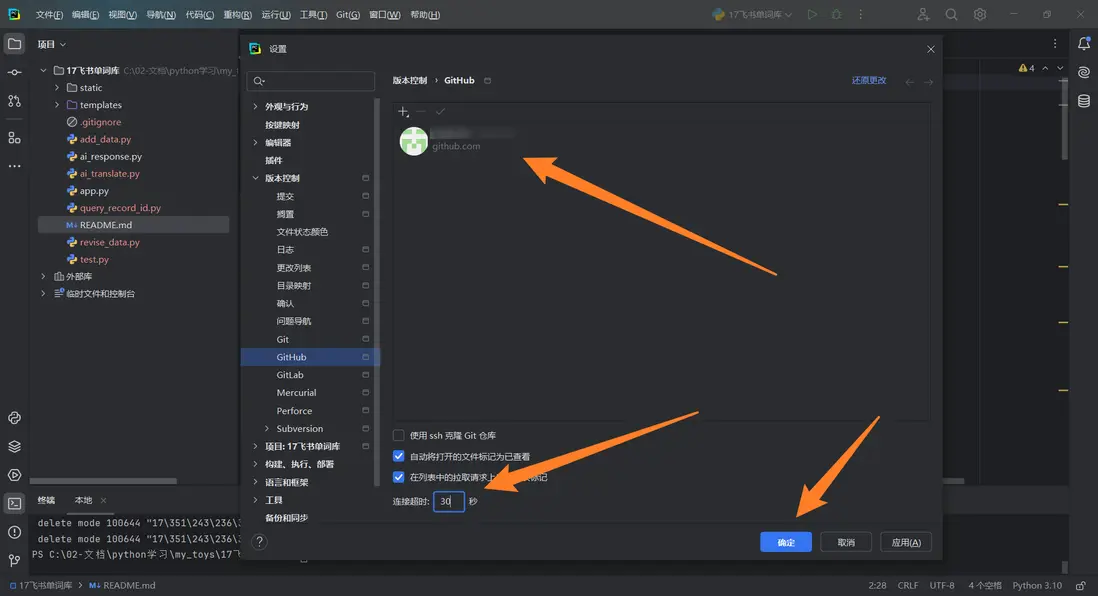Open the Notifications bell icon
This screenshot has height=596, width=1098.
tap(1083, 43)
